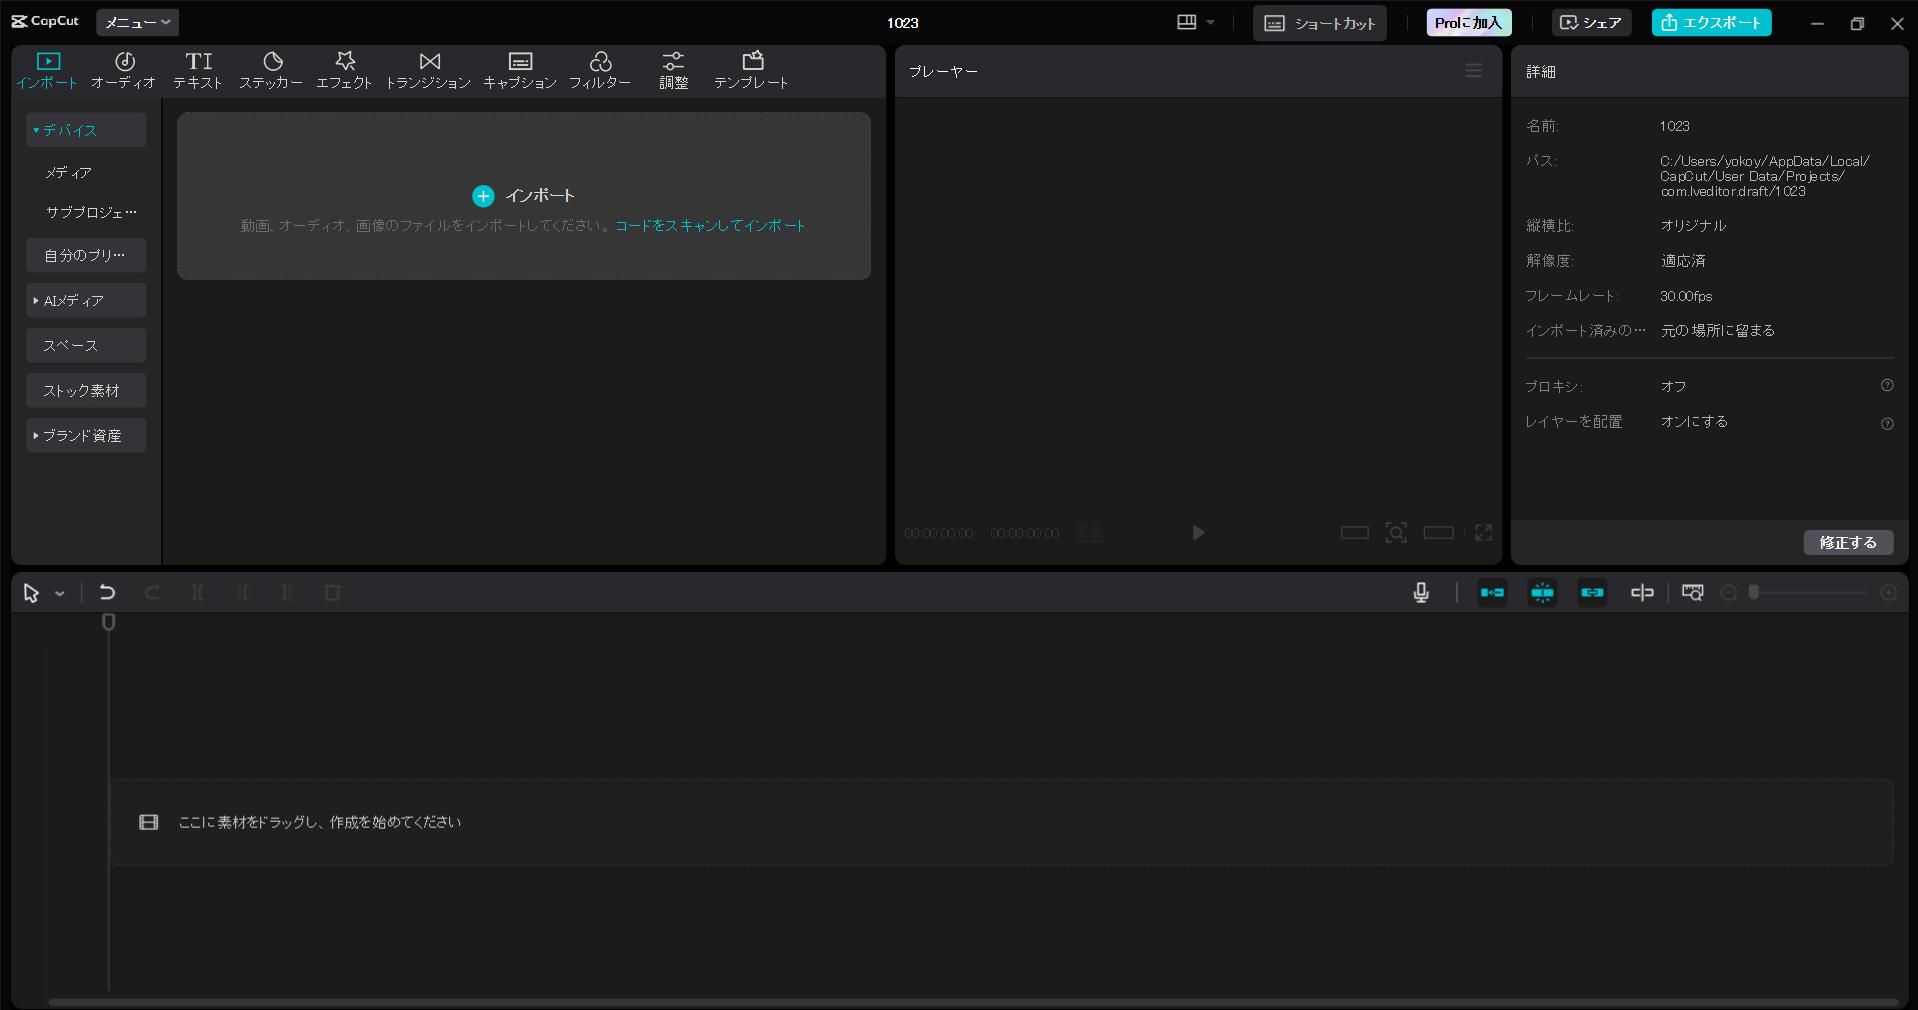Image resolution: width=1918 pixels, height=1010 pixels.
Task: Open スペース in the sidebar
Action: click(86, 345)
